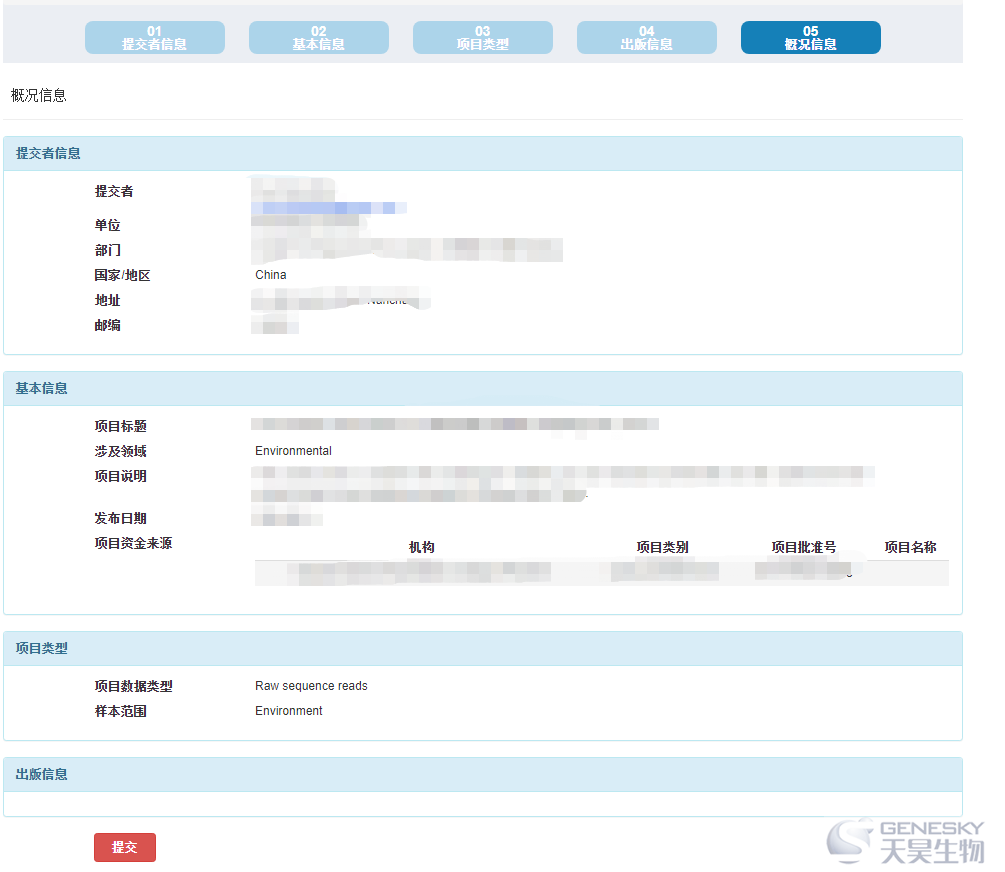The image size is (1005, 872).
Task: Go to step 01 提交者信息
Action: [154, 38]
